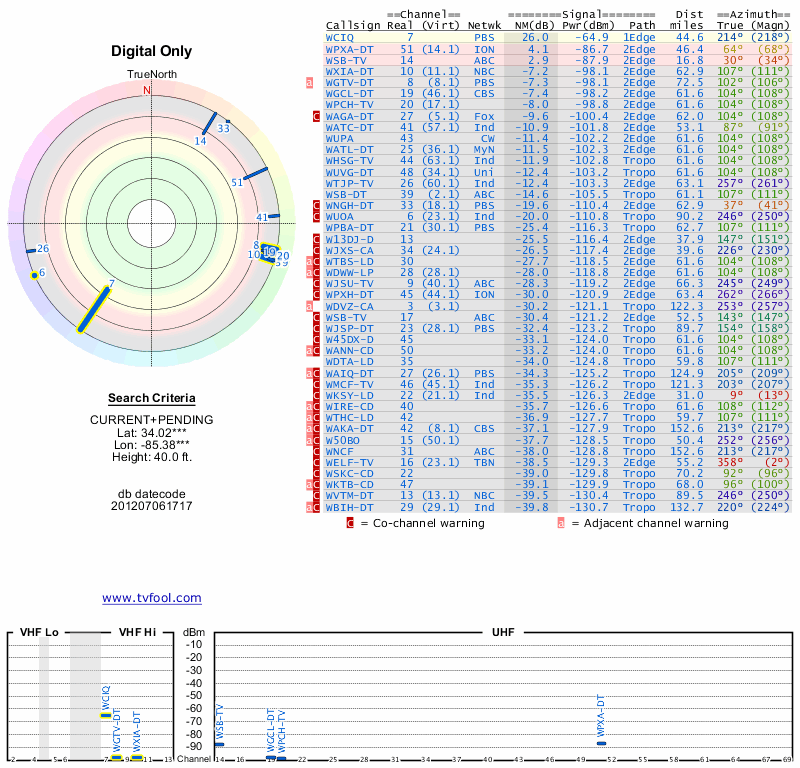800x768 pixels.
Task: Click the pink adjacent channel legend icon
Action: click(561, 522)
